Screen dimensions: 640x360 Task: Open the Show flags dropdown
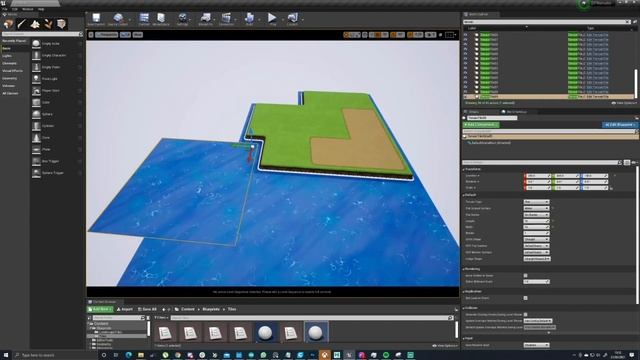[138, 35]
